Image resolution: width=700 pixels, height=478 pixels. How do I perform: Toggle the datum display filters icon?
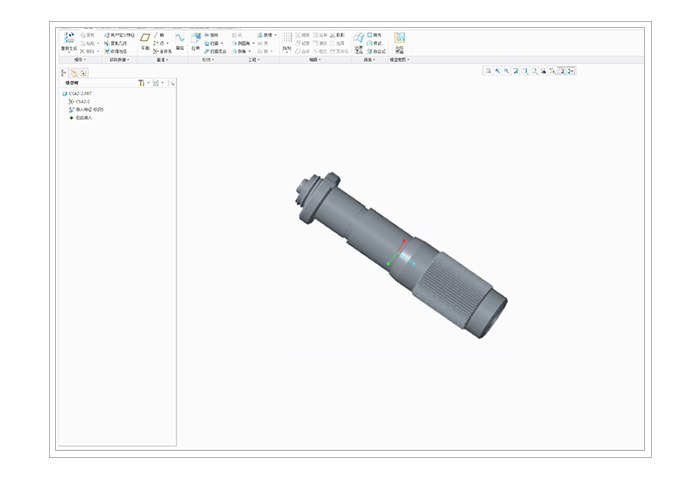tap(551, 71)
